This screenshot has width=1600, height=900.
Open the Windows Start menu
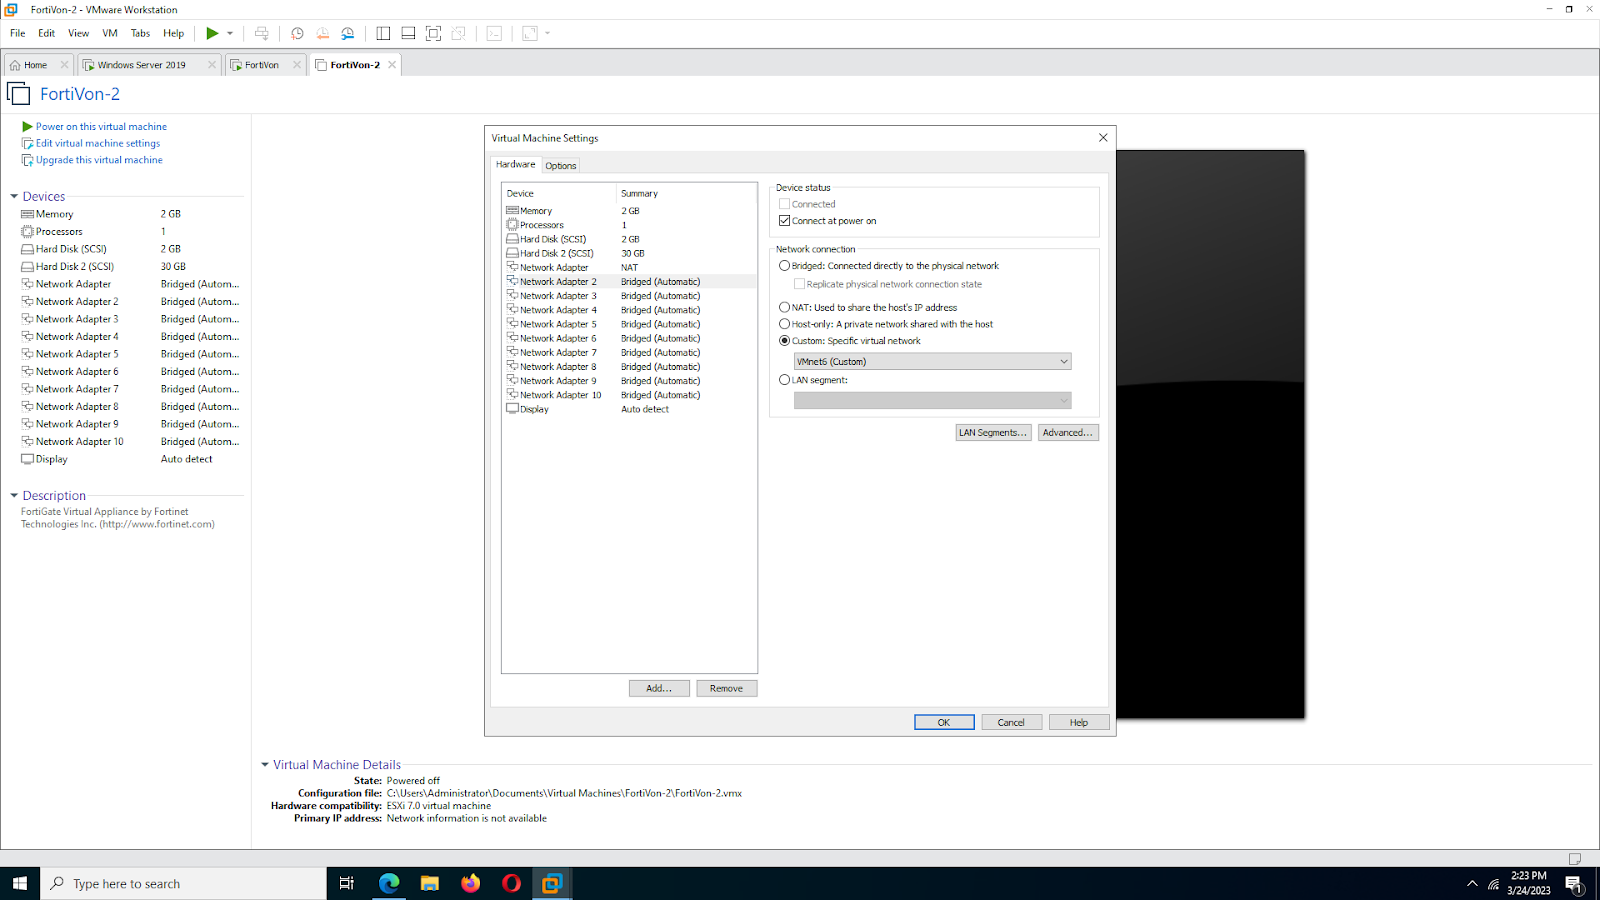pos(20,883)
